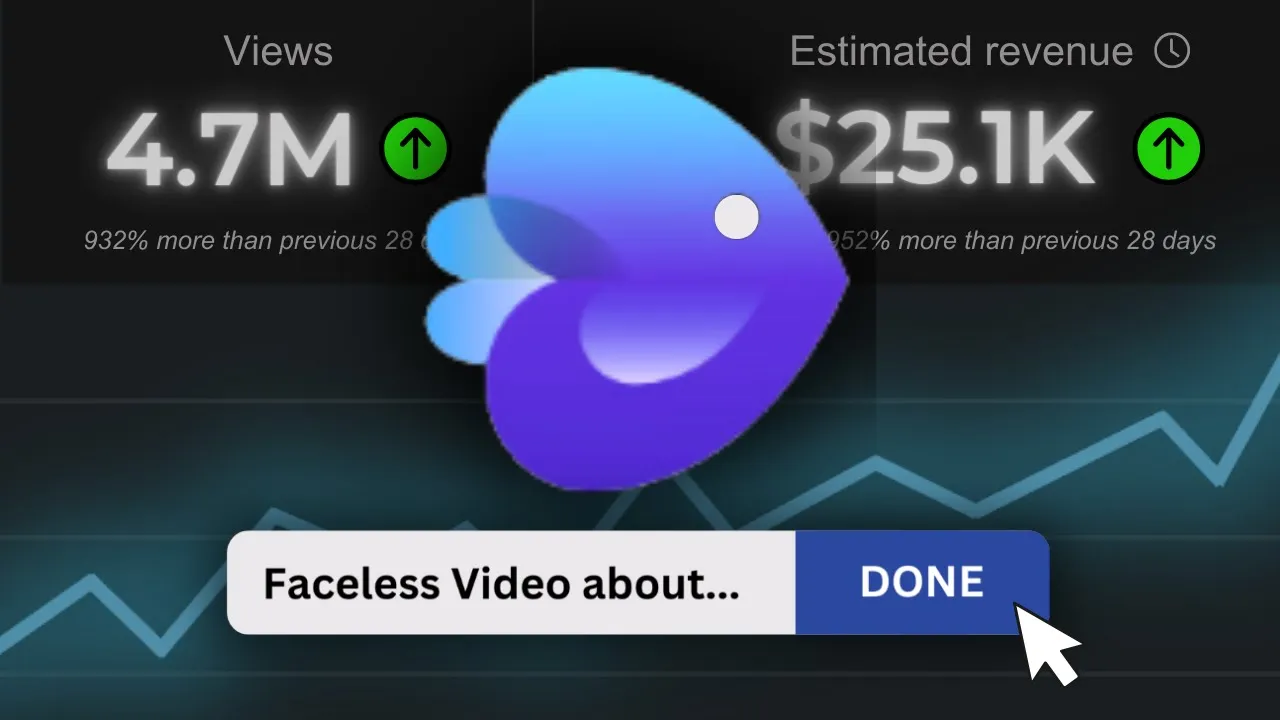Select the Estimated revenue metric label
The width and height of the screenshot is (1280, 720).
coord(961,51)
